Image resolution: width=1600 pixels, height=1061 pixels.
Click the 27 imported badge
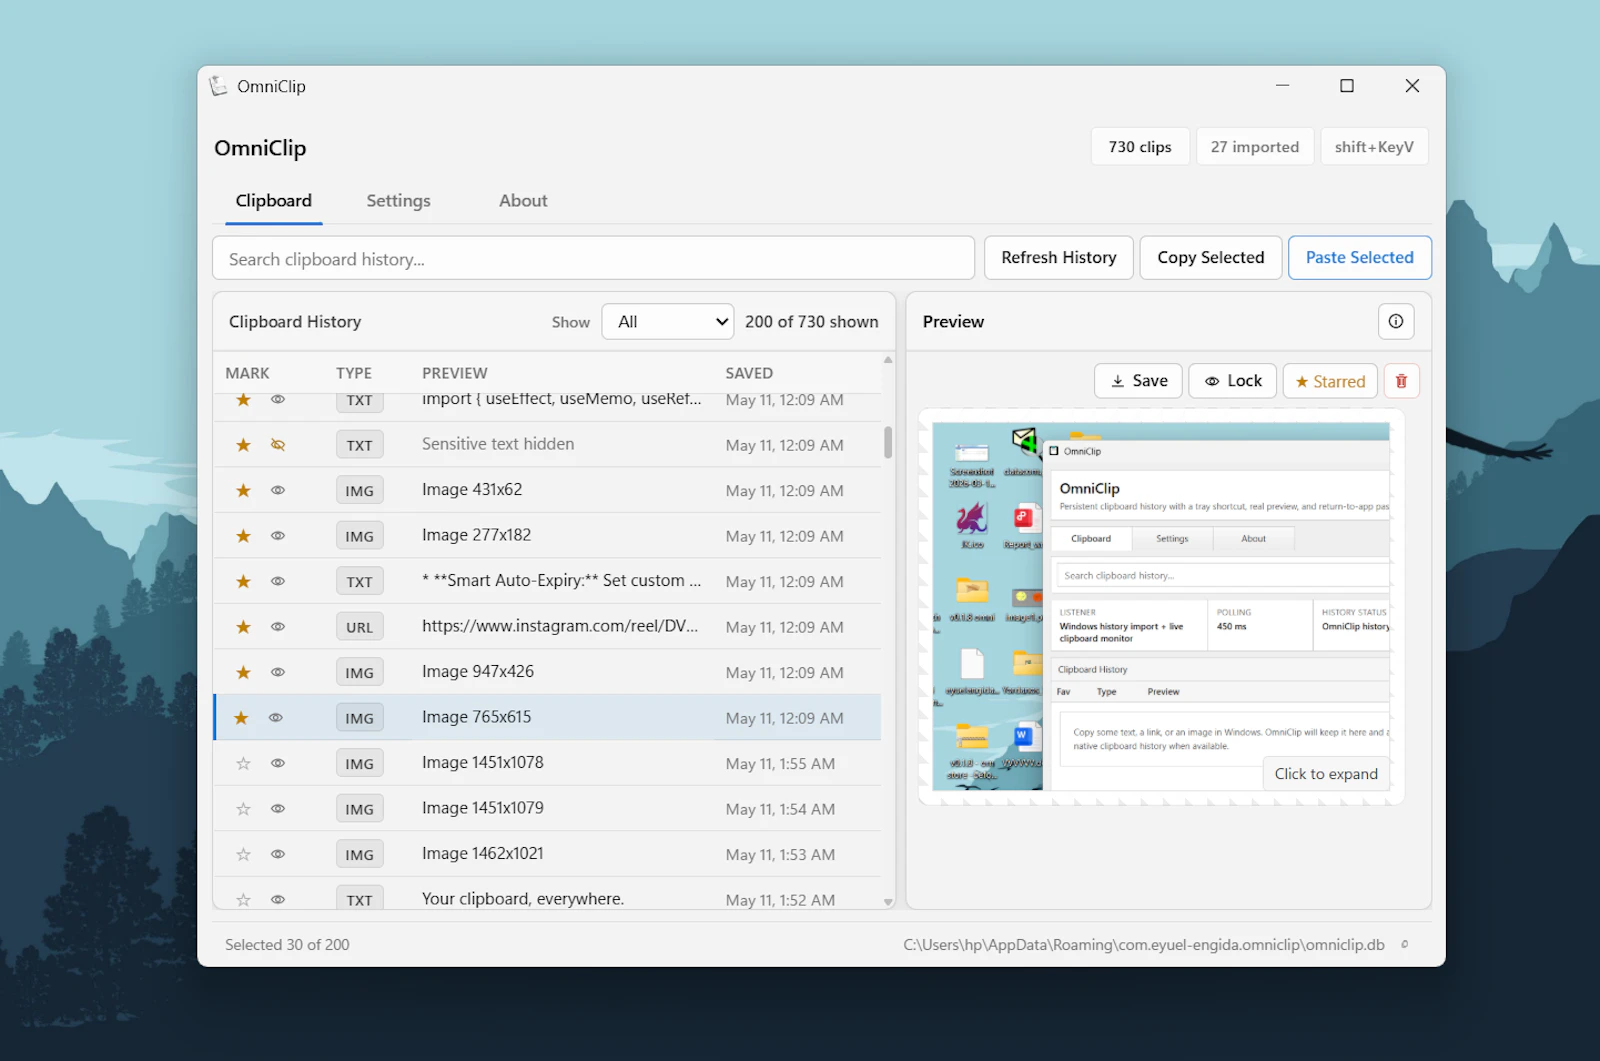click(1255, 147)
